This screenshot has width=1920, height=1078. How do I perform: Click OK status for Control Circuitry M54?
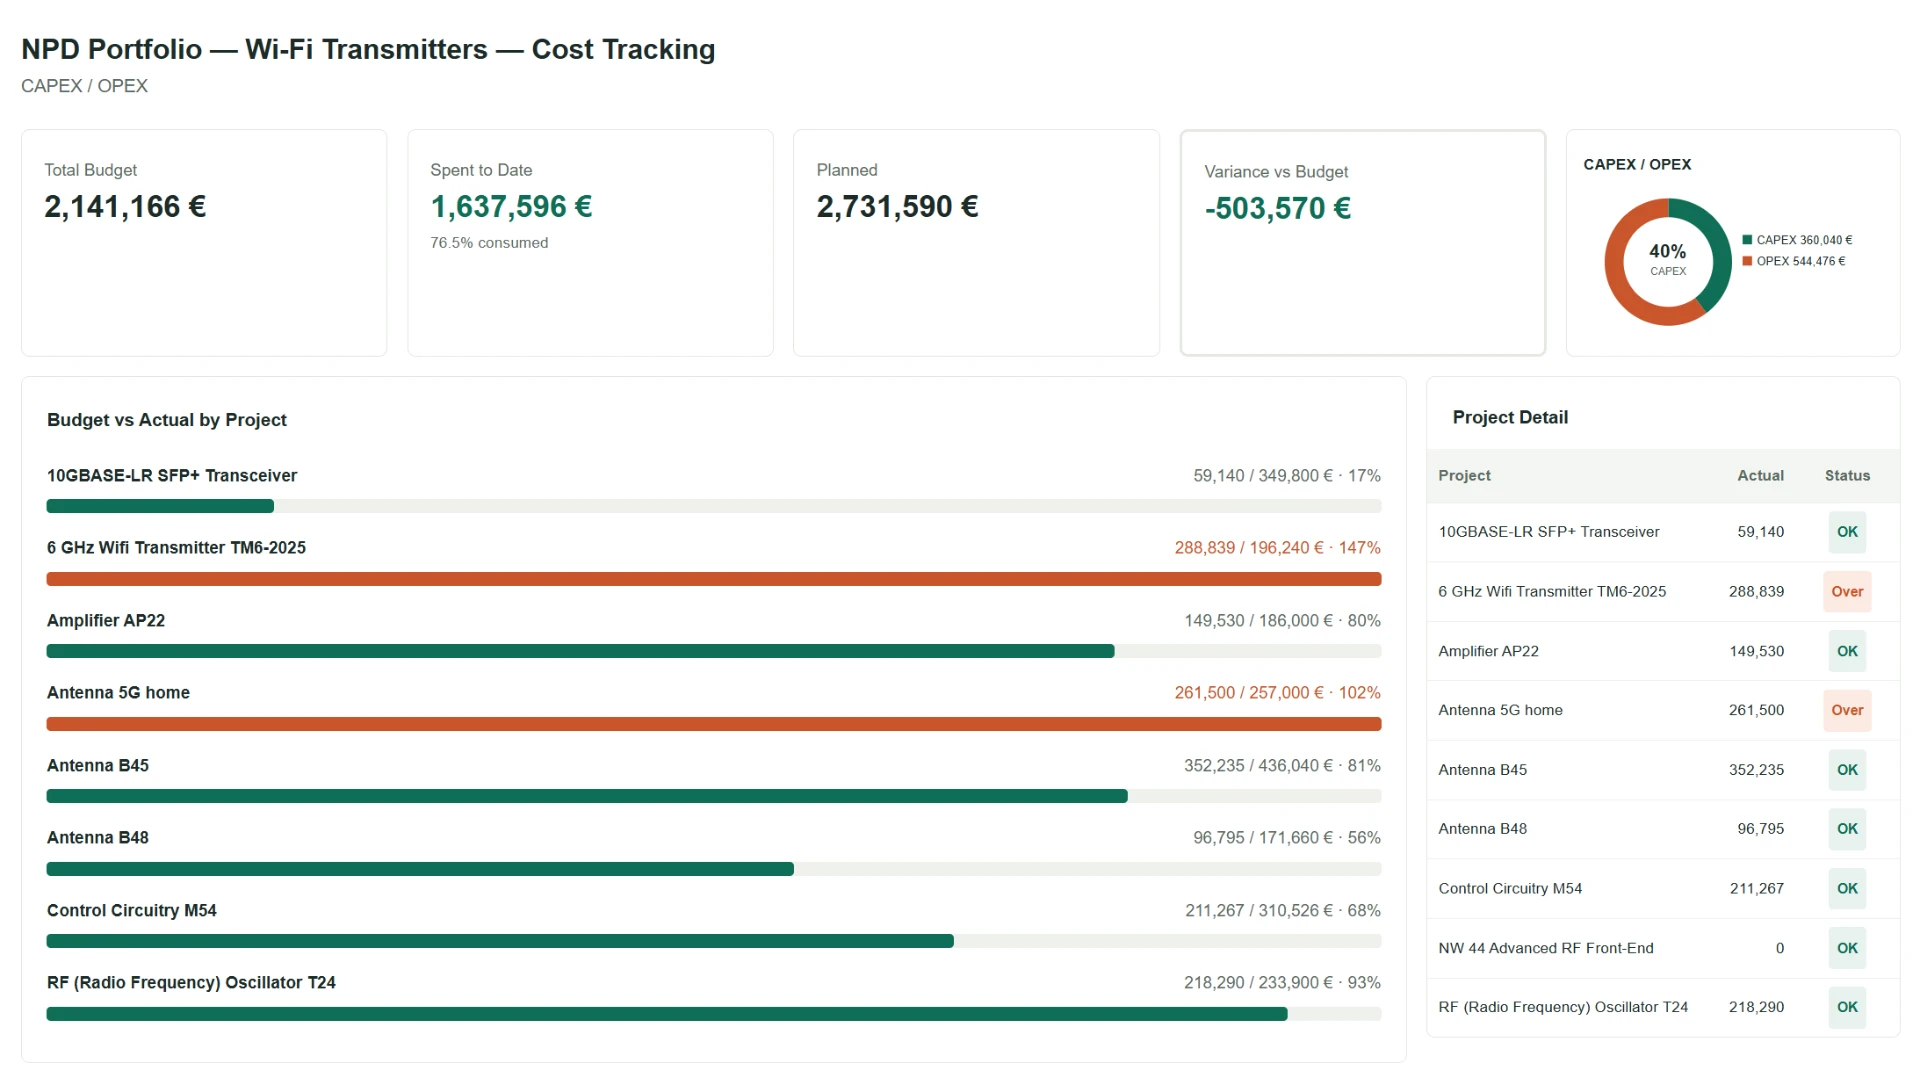tap(1847, 888)
